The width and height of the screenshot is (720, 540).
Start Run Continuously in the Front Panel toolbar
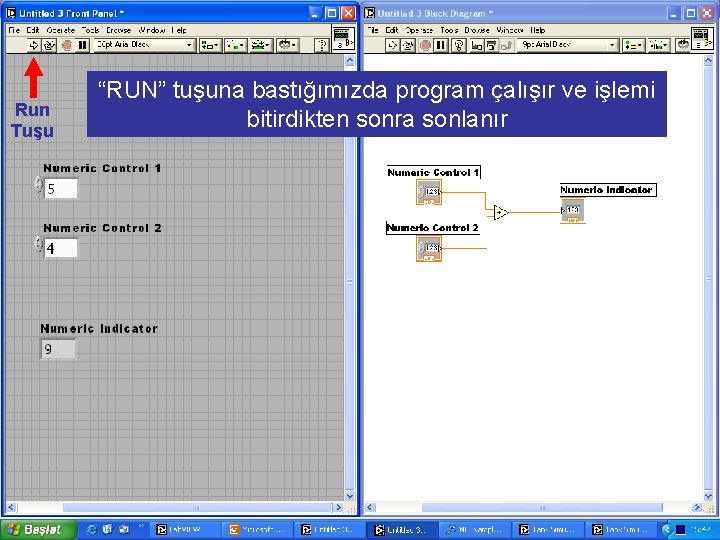click(49, 45)
